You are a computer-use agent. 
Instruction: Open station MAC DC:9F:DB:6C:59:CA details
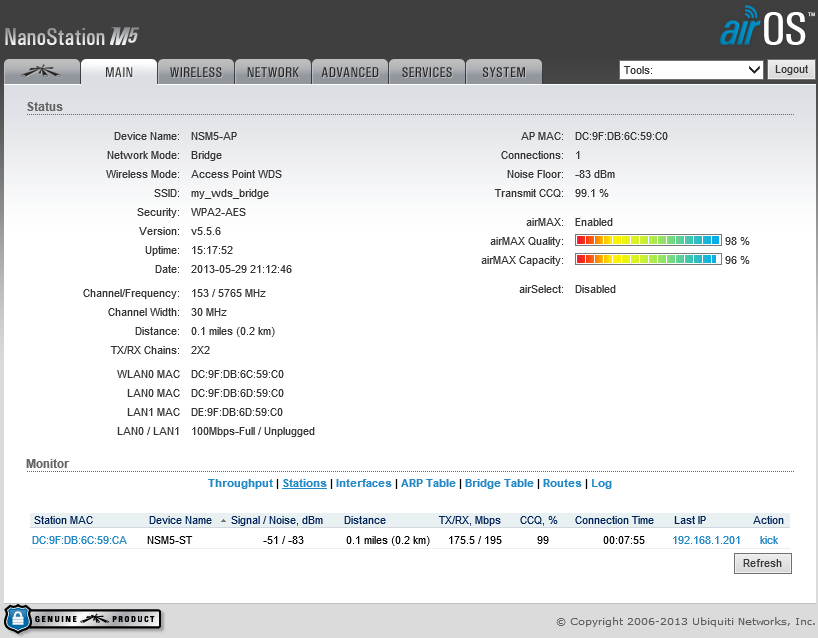pos(79,540)
